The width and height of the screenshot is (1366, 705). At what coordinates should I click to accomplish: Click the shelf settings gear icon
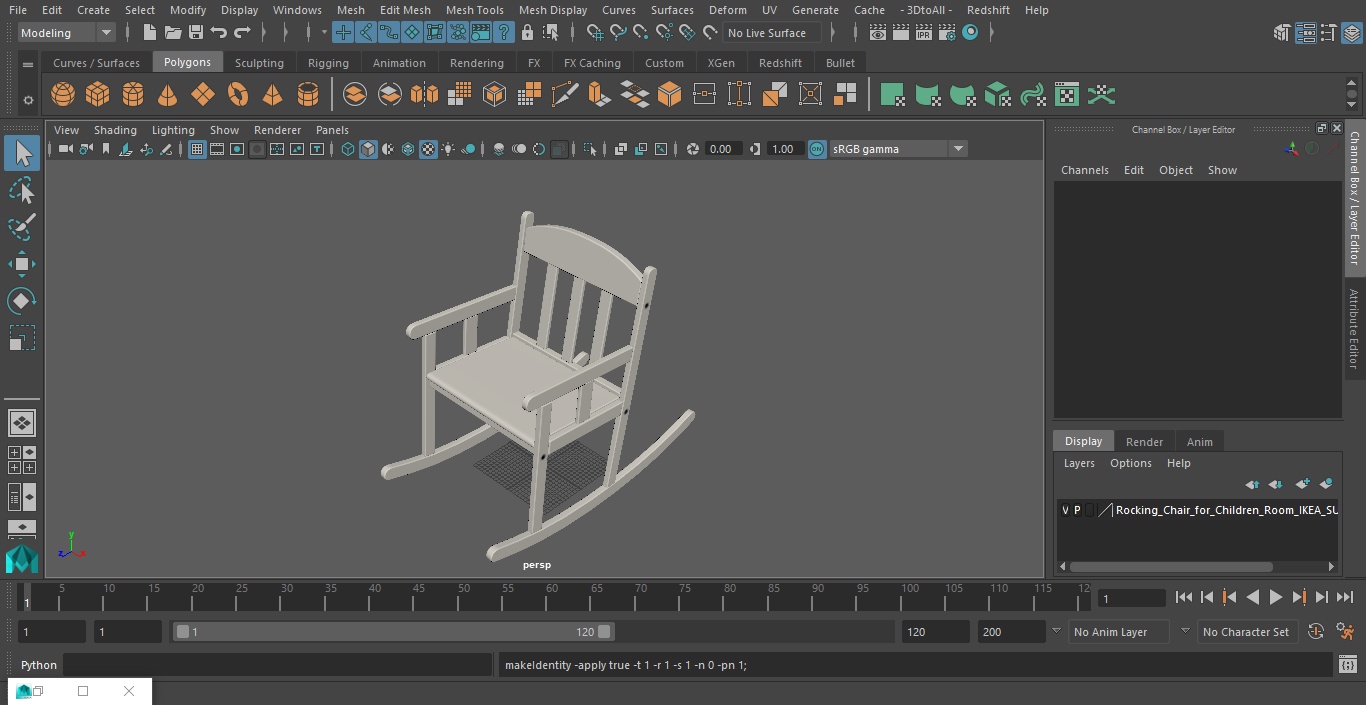[28, 100]
